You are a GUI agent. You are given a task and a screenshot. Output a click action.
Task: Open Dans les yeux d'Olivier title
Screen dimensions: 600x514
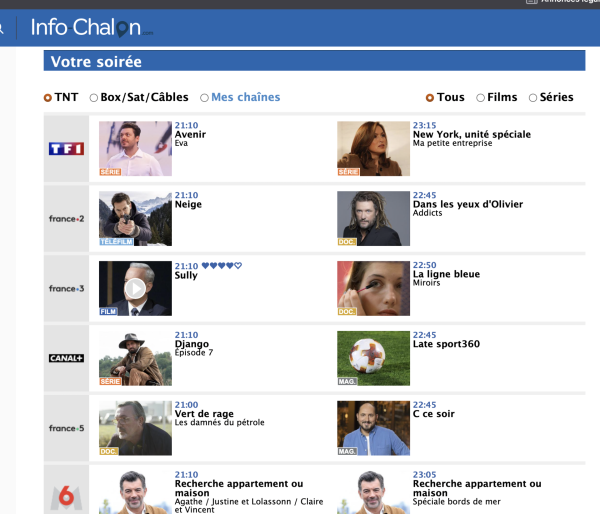468,204
